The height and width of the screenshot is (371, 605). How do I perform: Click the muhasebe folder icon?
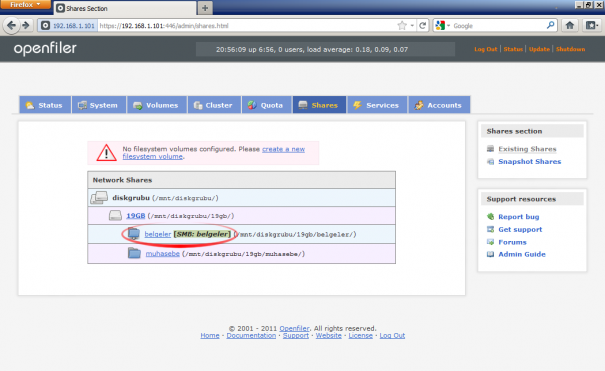134,253
